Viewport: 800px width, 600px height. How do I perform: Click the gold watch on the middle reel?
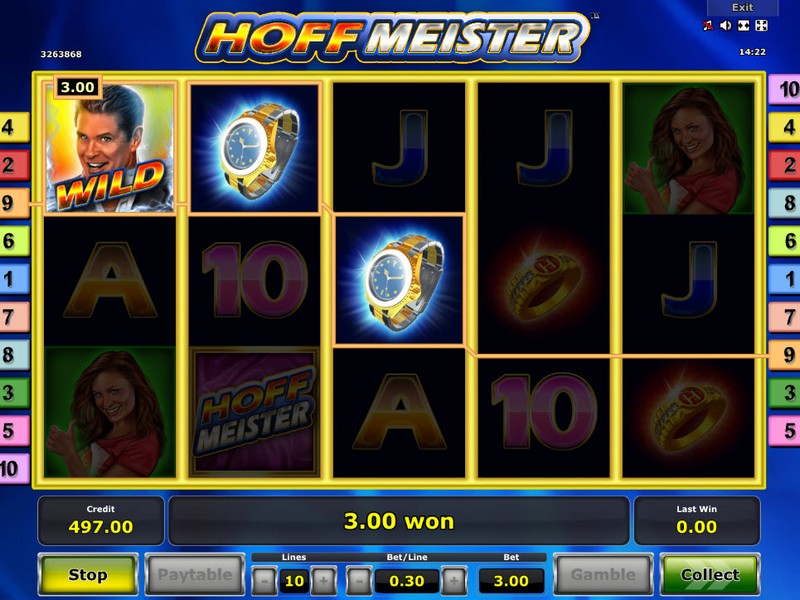click(399, 280)
